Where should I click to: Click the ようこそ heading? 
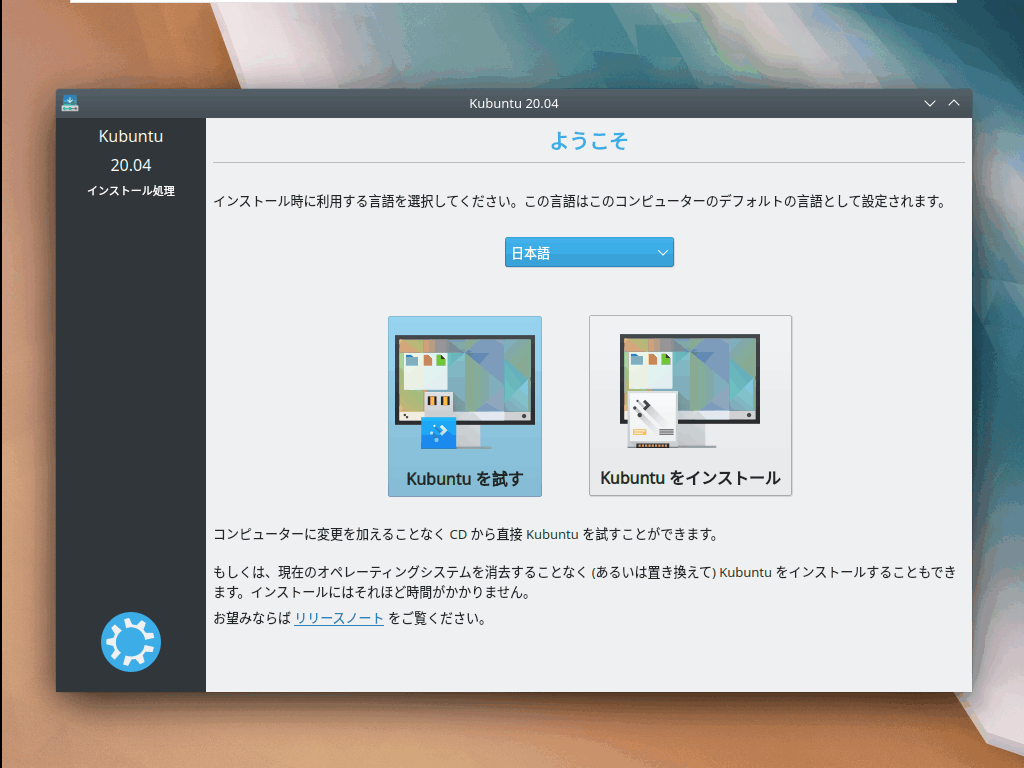(589, 140)
